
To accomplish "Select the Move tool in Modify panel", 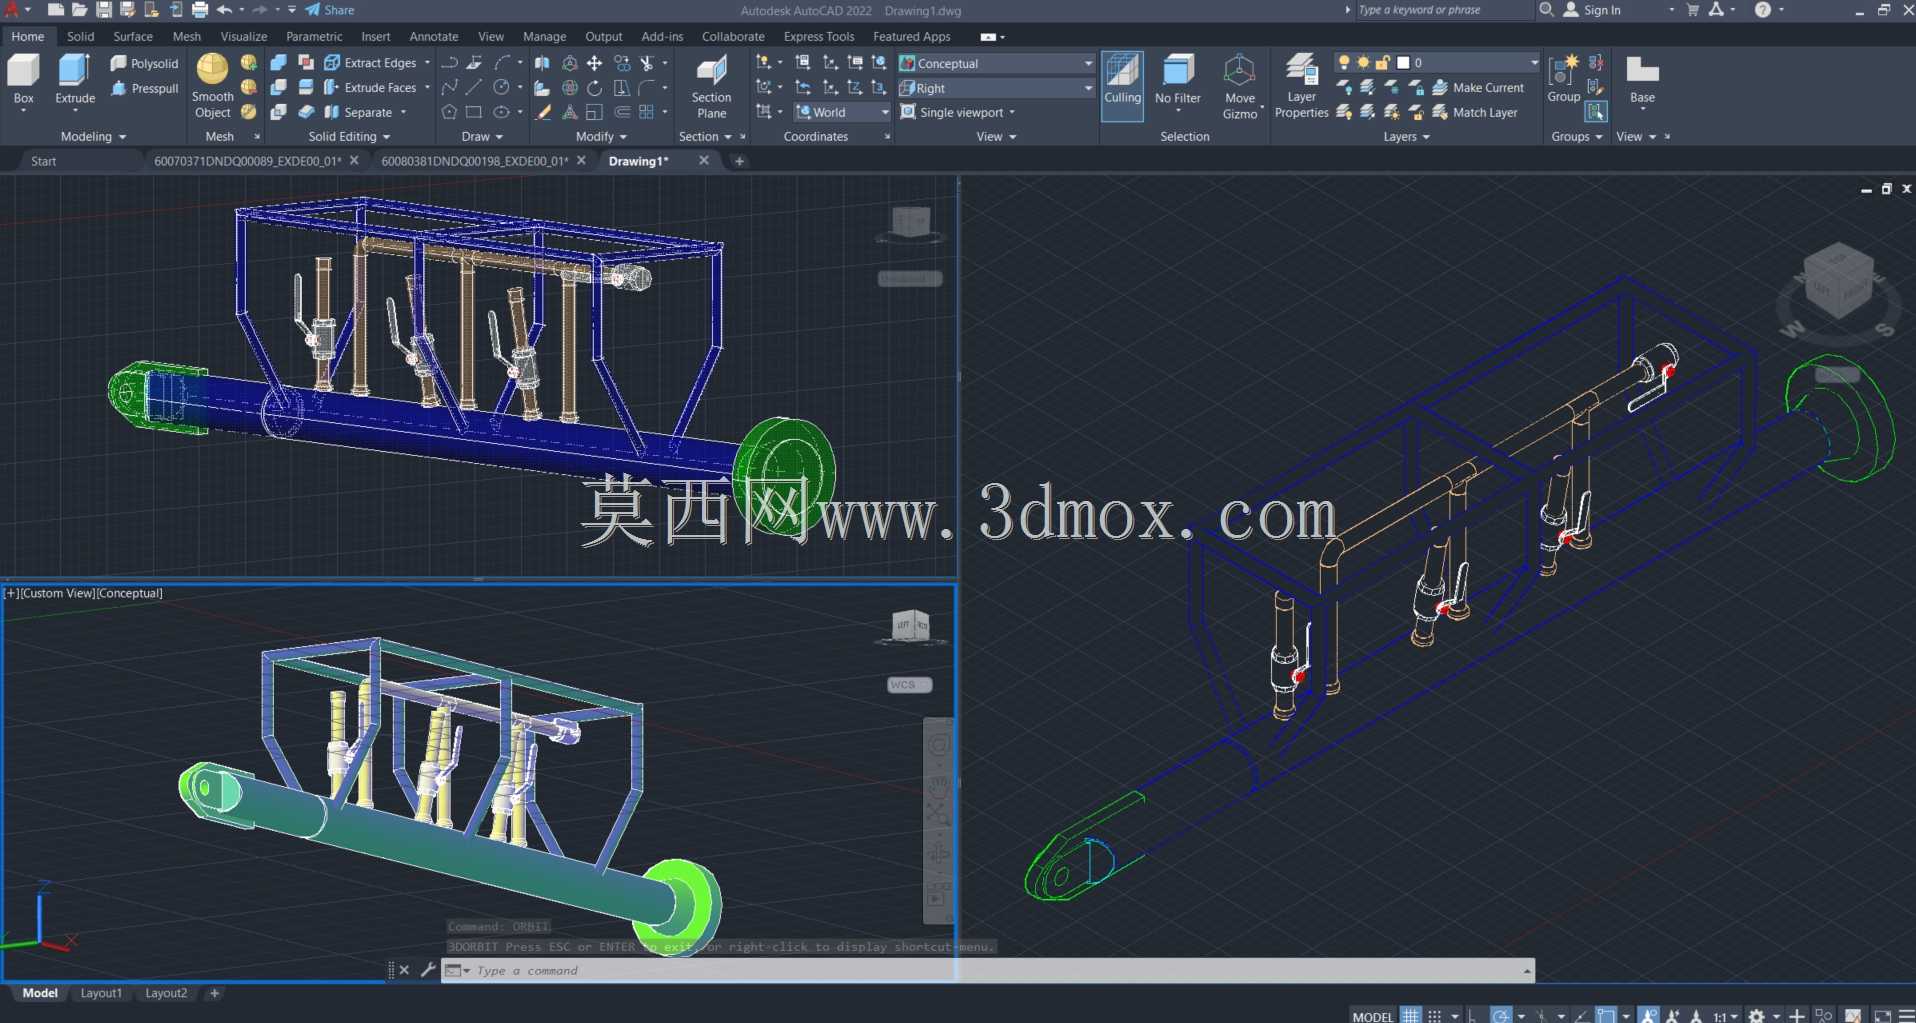I will click(595, 62).
